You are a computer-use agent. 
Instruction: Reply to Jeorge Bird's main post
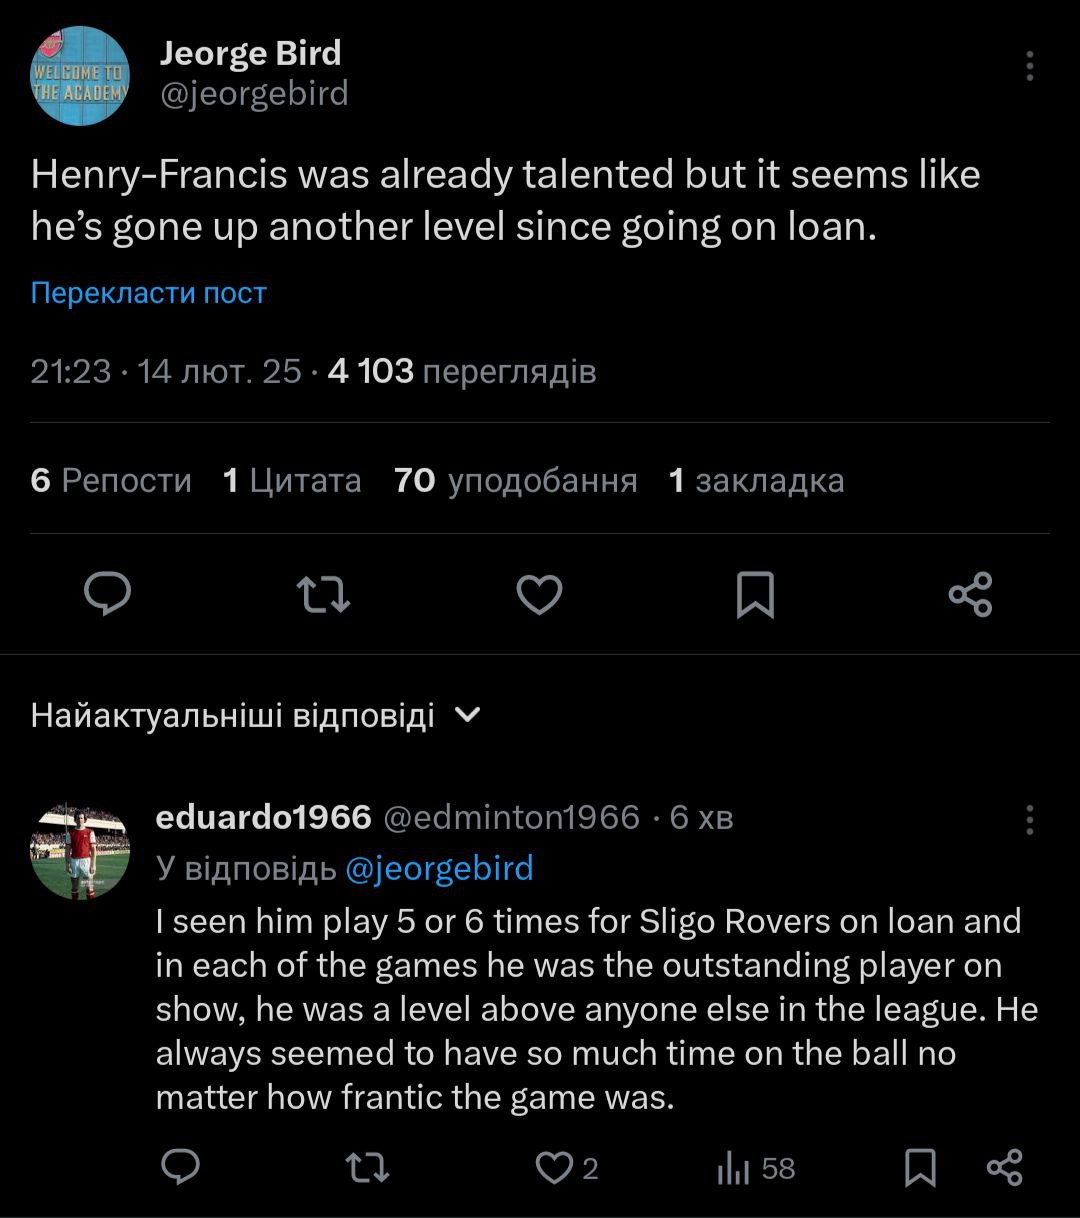(107, 594)
